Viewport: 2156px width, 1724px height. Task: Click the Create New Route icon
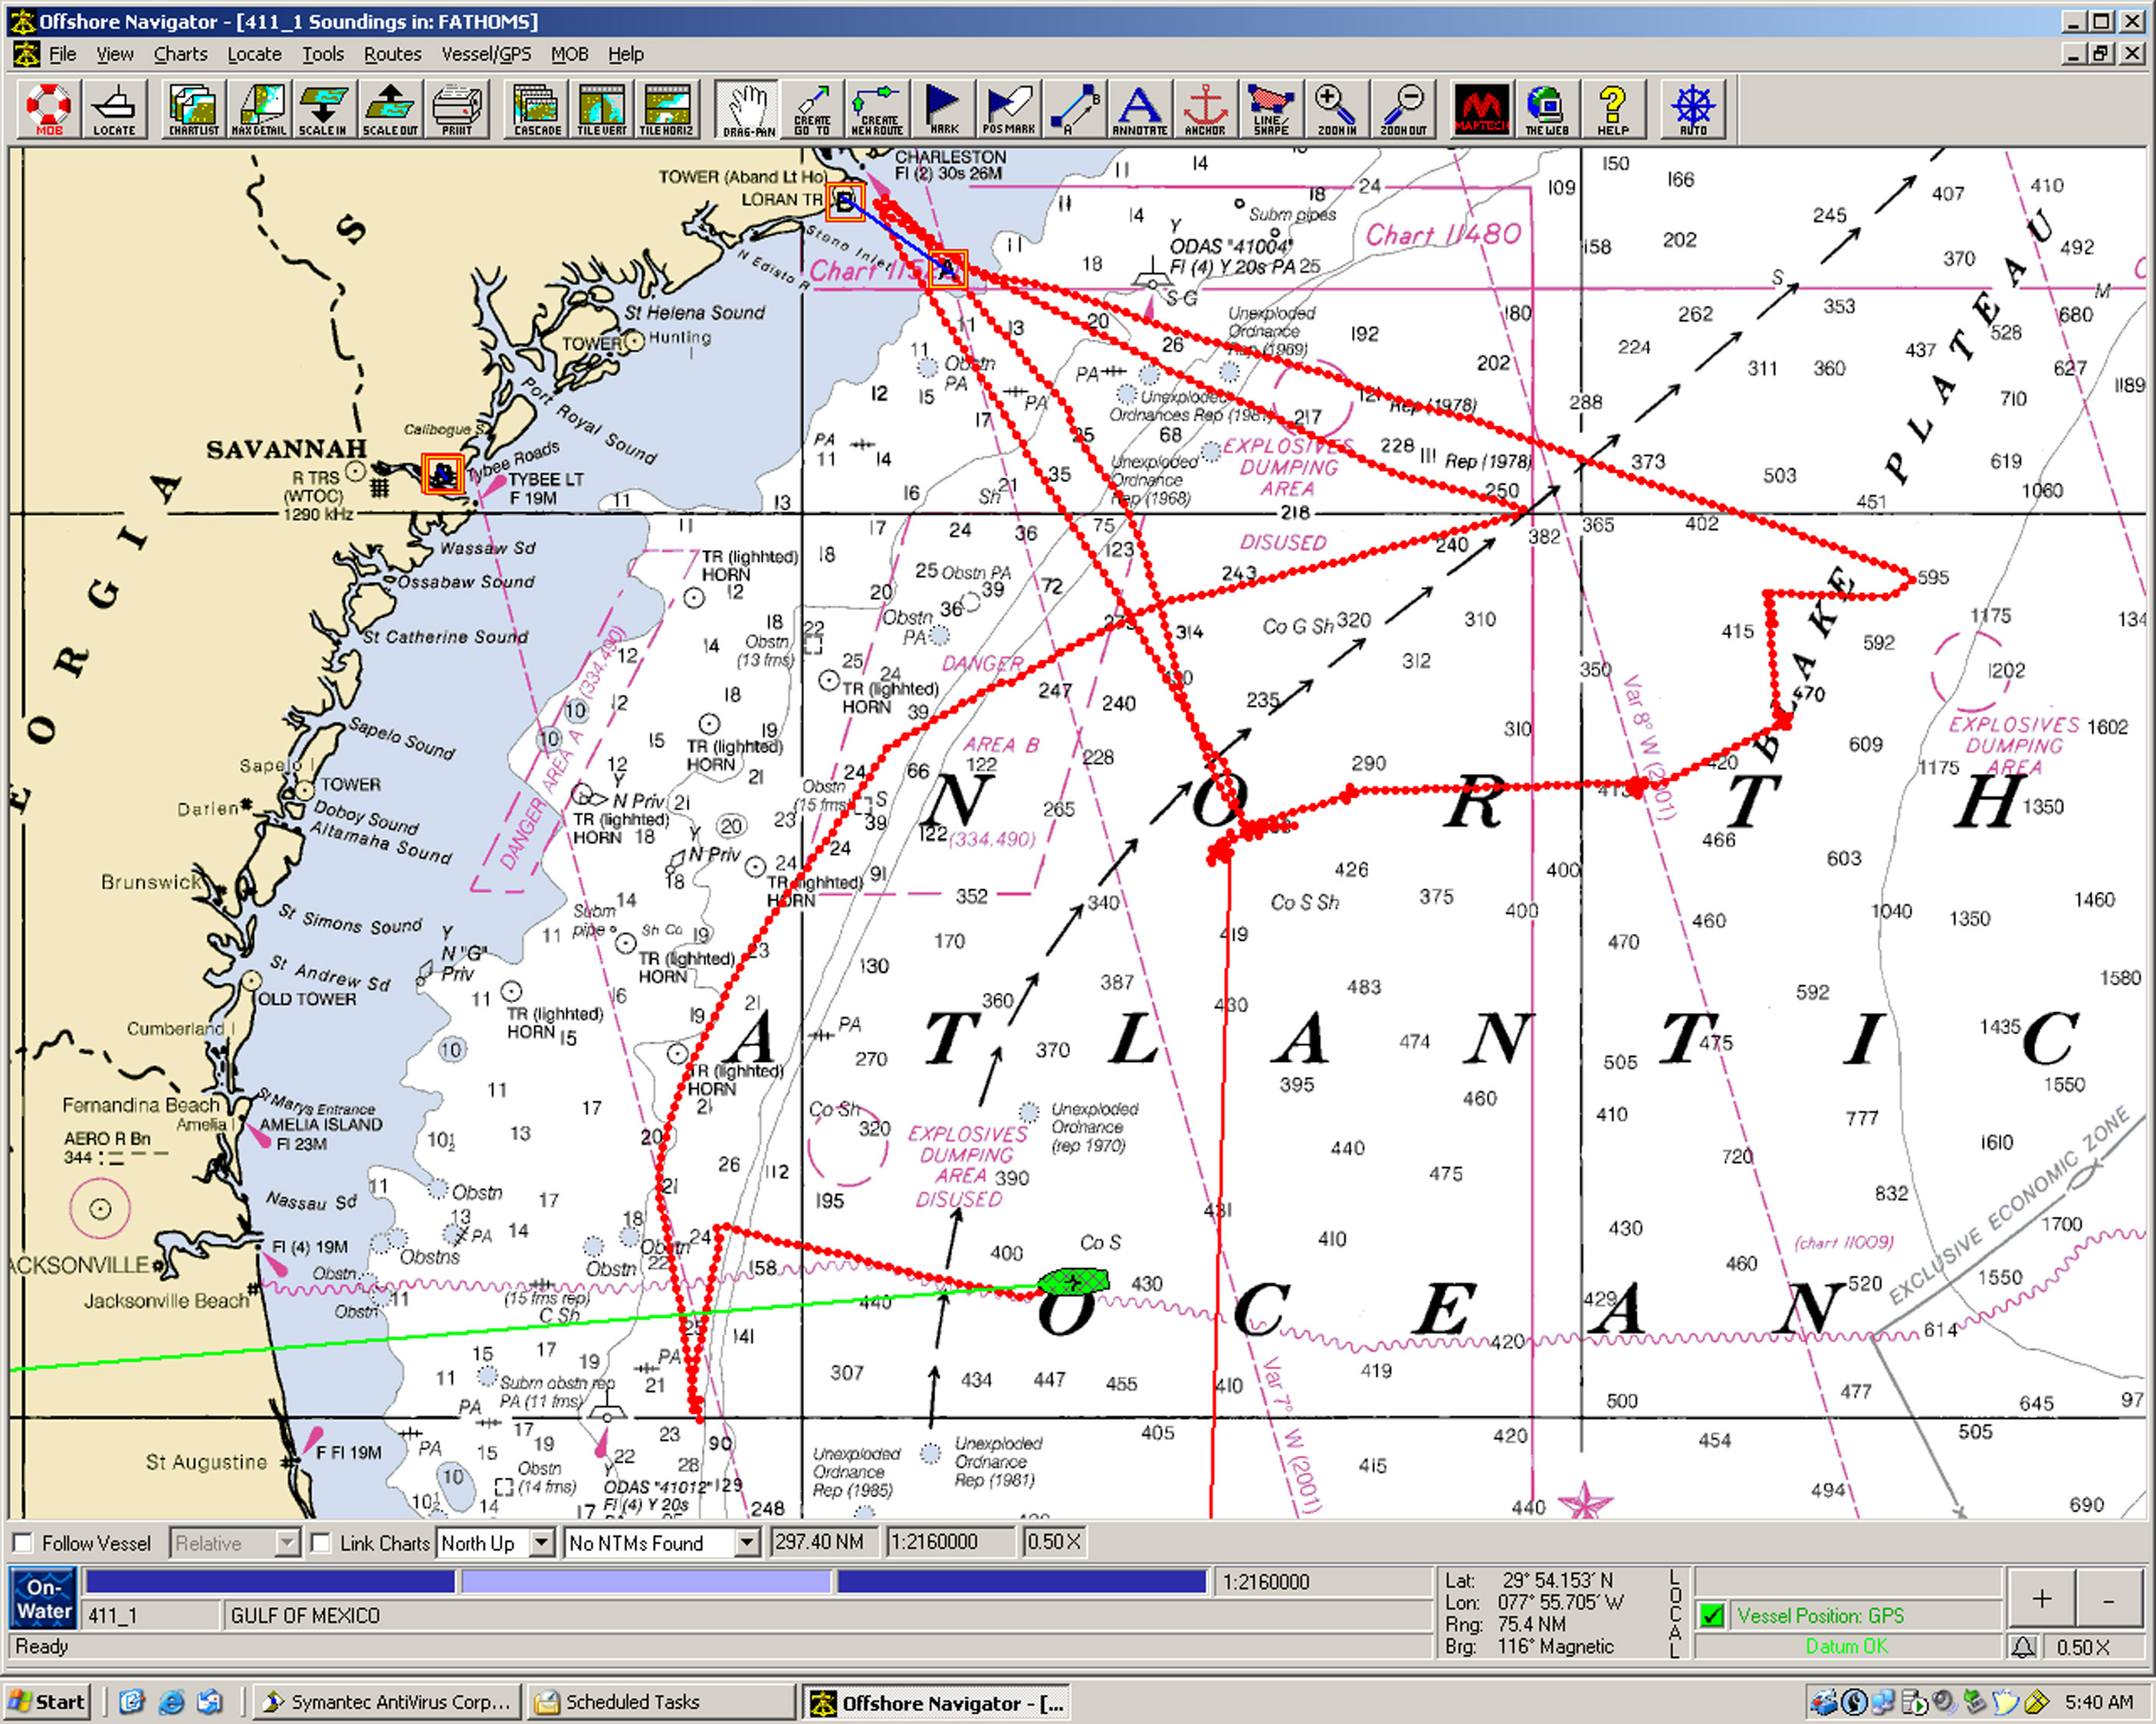coord(877,109)
